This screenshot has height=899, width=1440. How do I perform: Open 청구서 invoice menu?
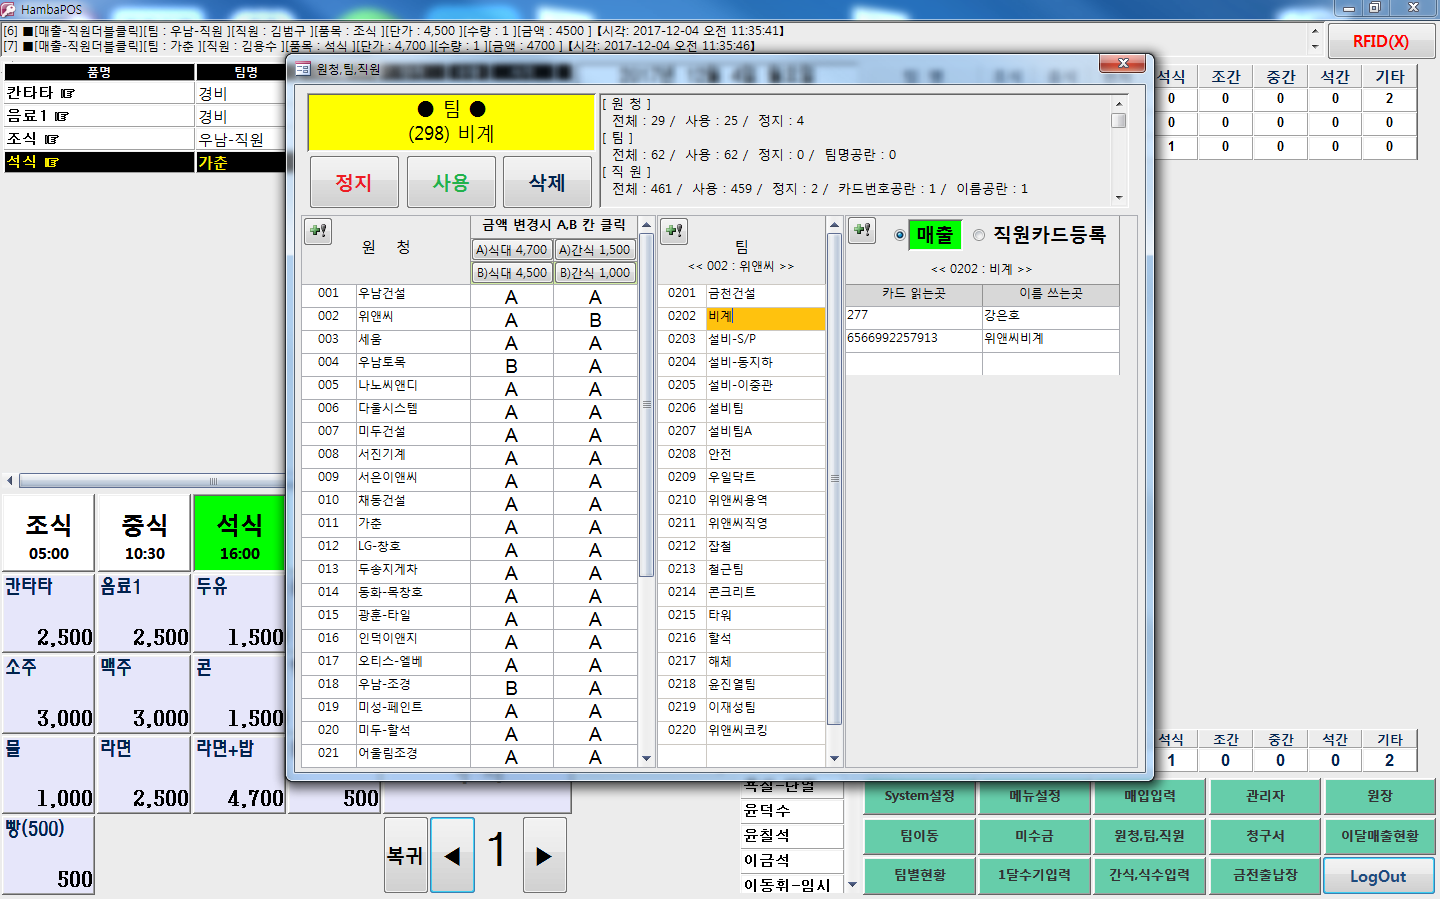tap(1265, 836)
